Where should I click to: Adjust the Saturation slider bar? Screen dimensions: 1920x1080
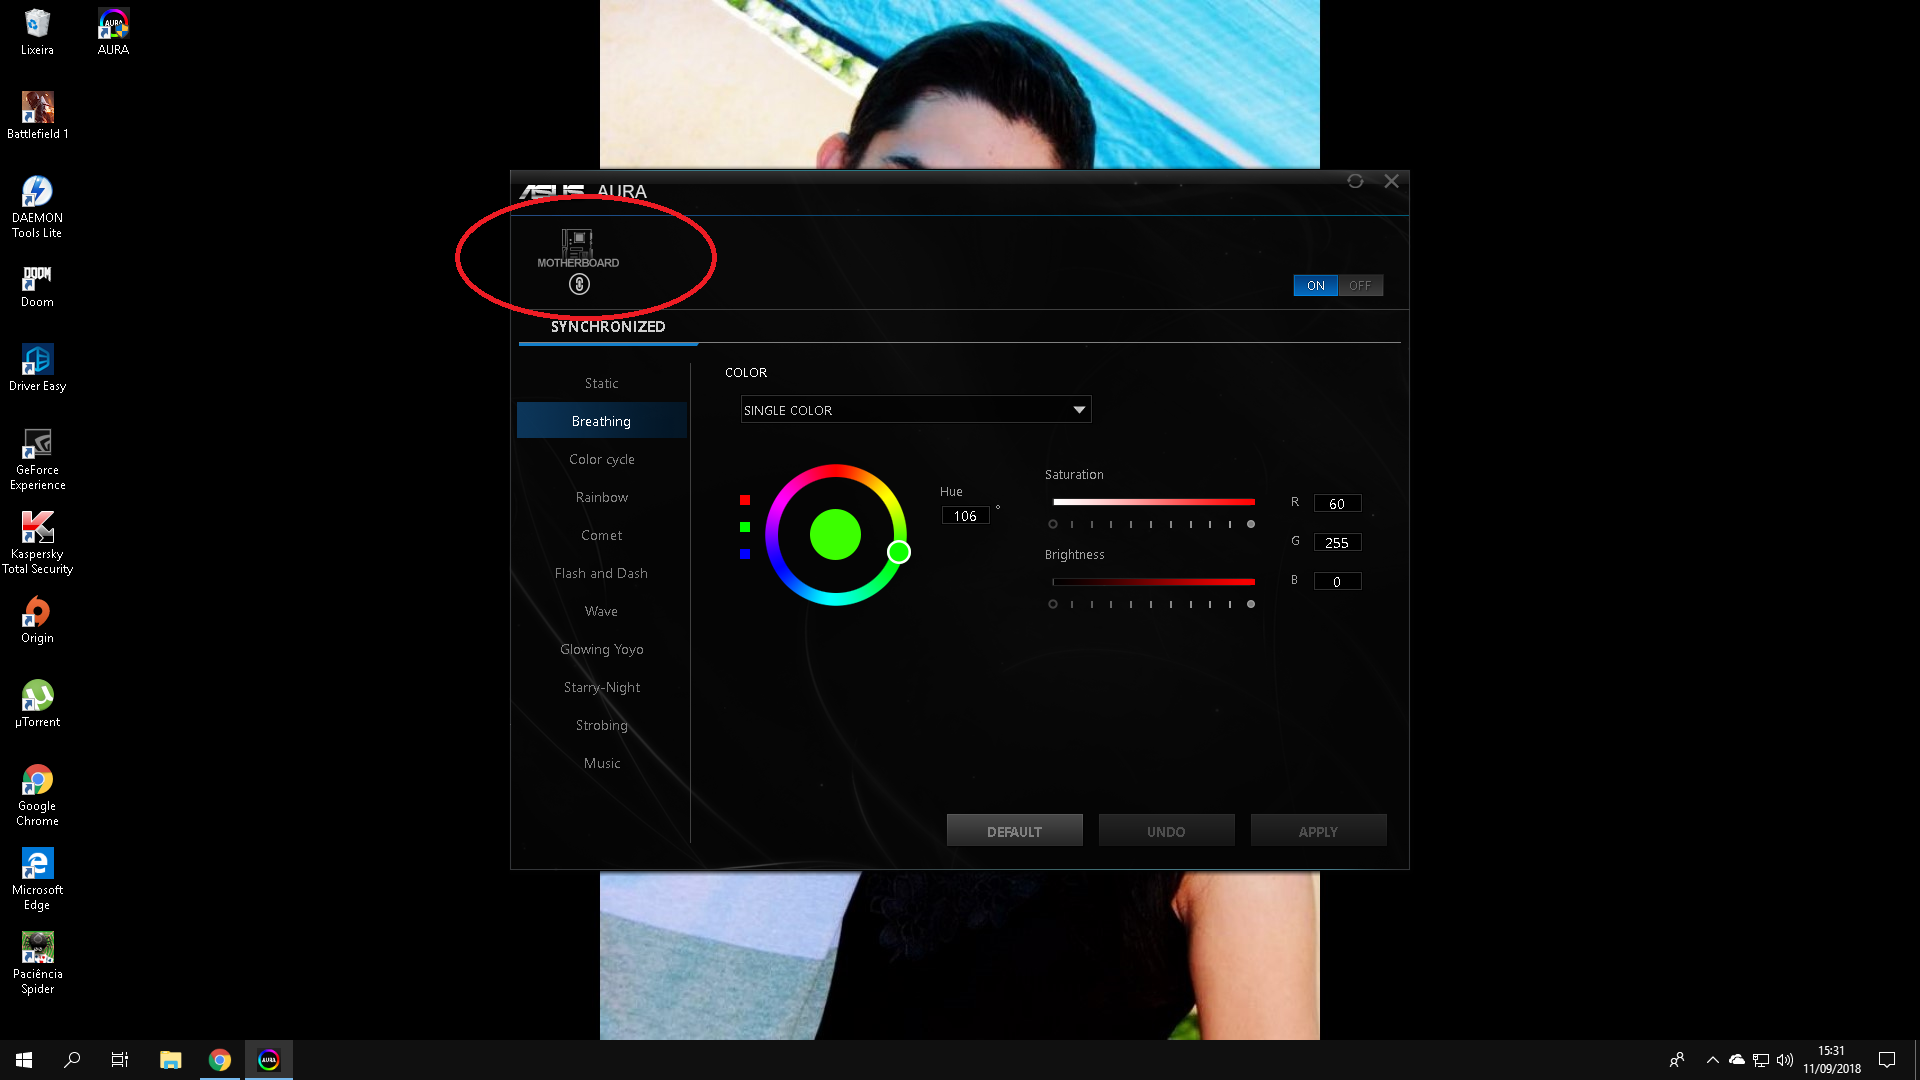[1153, 502]
